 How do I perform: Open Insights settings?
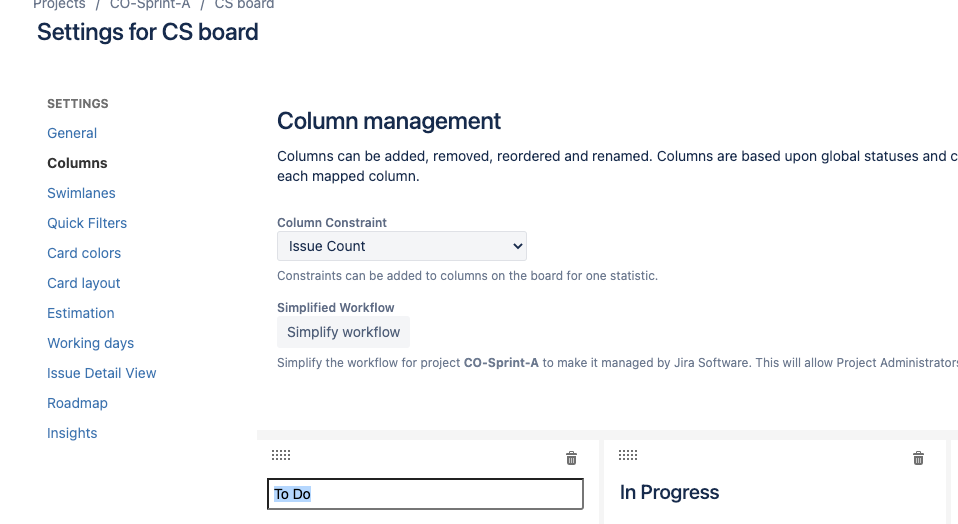tap(72, 432)
